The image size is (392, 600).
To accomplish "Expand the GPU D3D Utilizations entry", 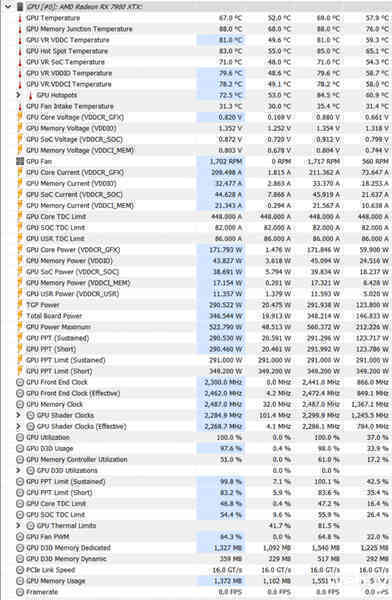I will 18,470.
